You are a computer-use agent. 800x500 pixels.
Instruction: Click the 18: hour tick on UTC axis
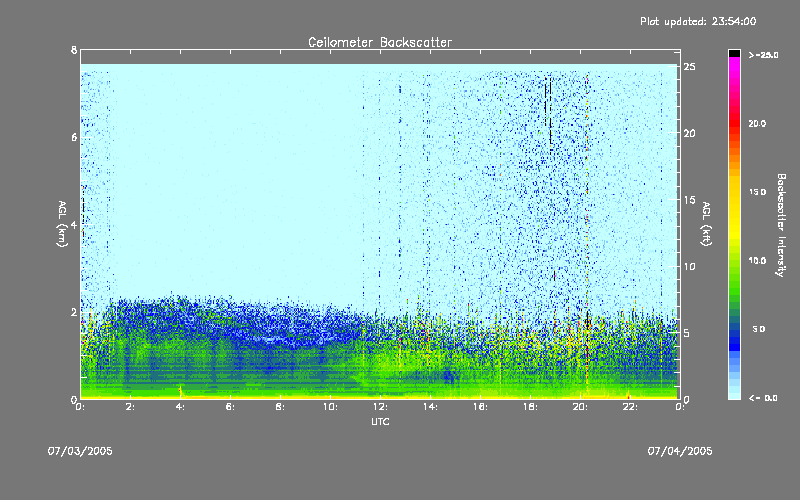click(530, 407)
